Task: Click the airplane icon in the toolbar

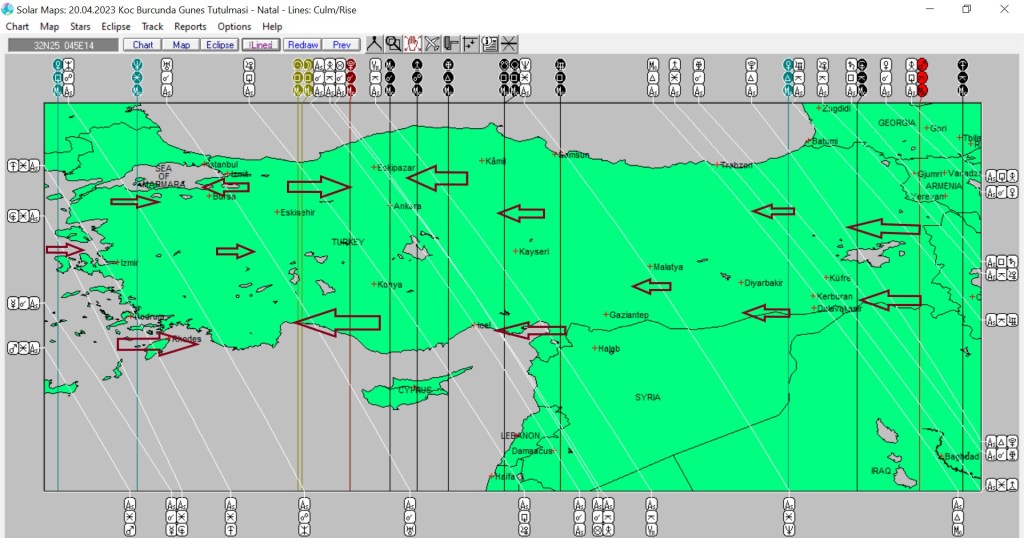Action: click(x=432, y=44)
